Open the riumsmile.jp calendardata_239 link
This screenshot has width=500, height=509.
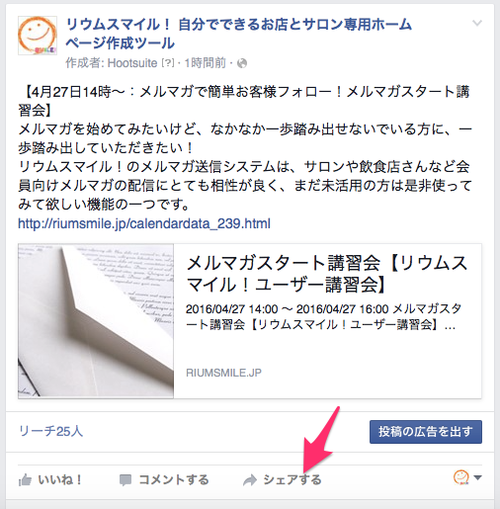(144, 224)
